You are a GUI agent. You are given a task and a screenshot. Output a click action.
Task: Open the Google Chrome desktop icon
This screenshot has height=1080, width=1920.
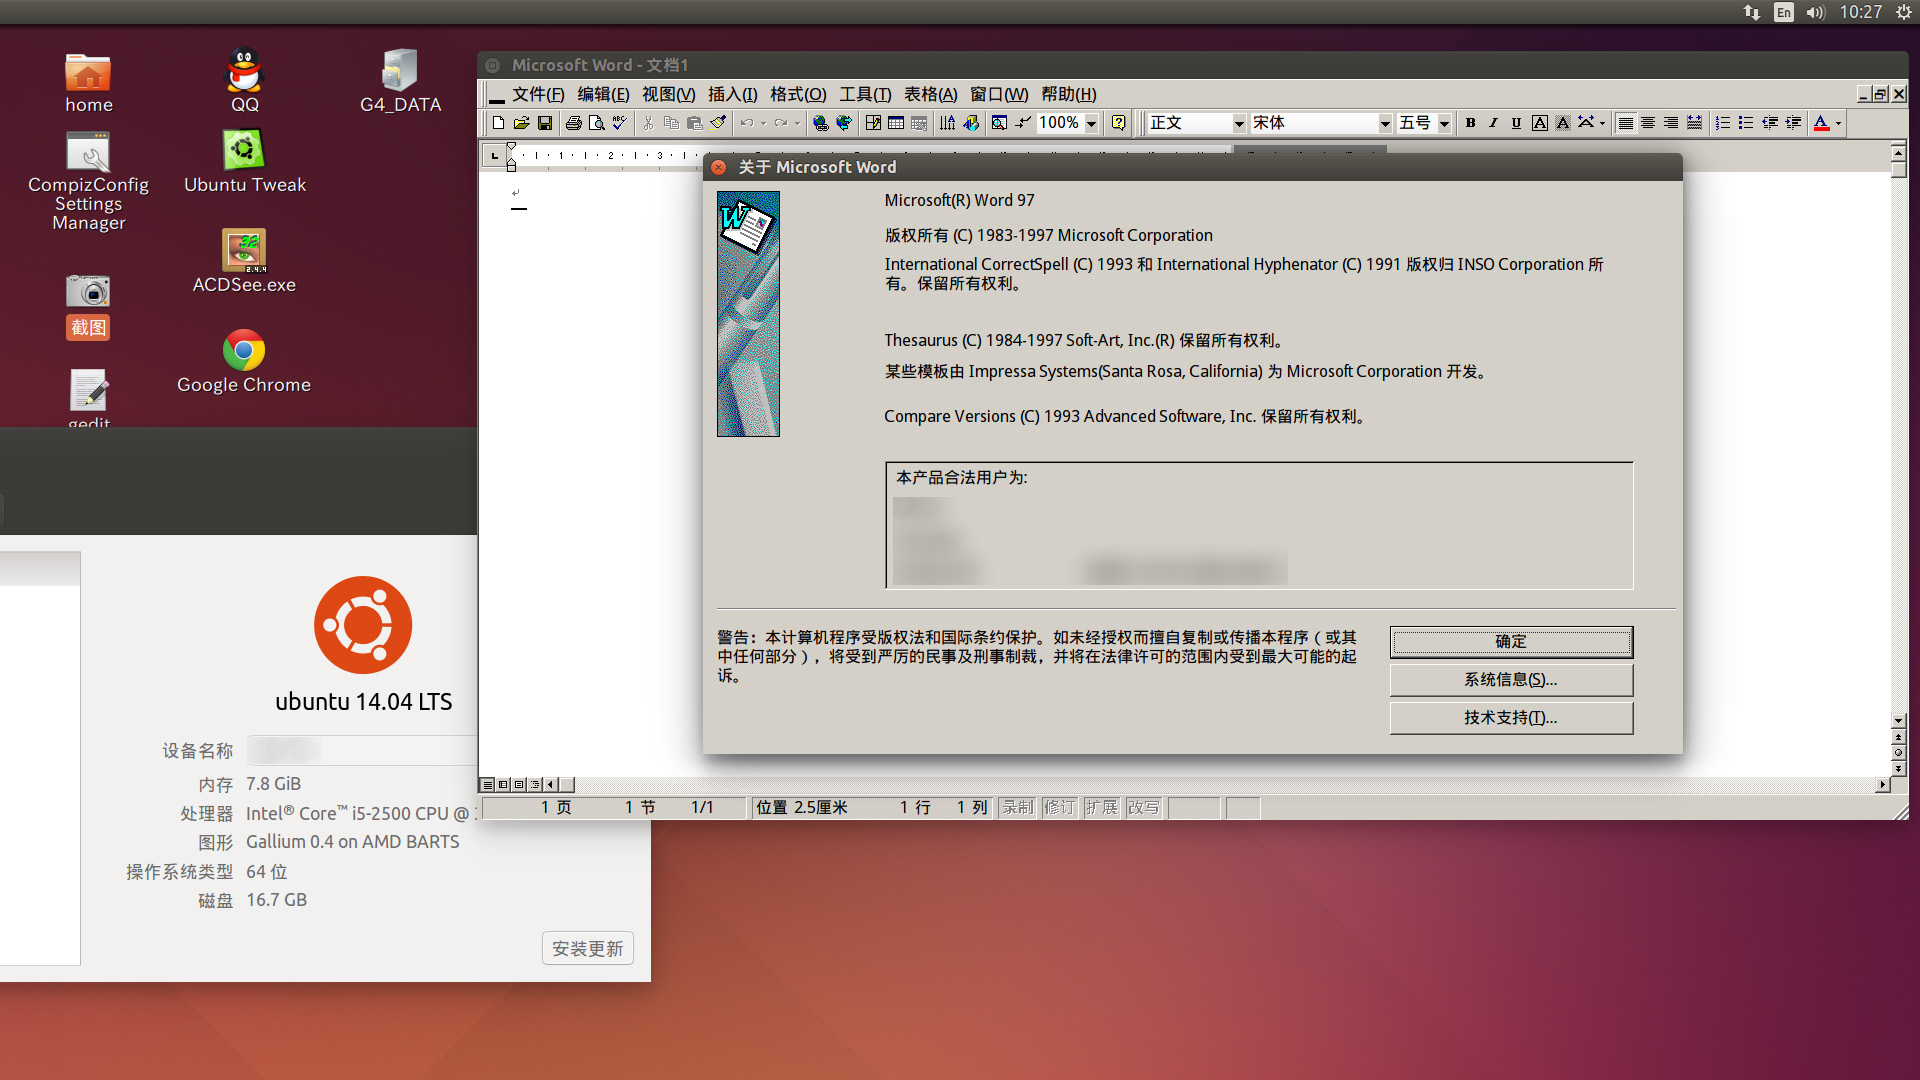(x=244, y=361)
